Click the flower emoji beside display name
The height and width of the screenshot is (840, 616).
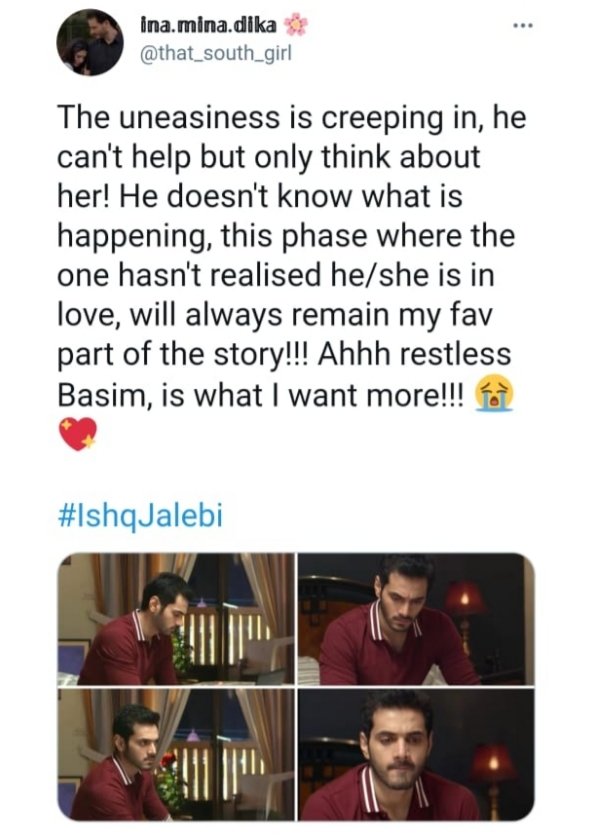pyautogui.click(x=295, y=25)
